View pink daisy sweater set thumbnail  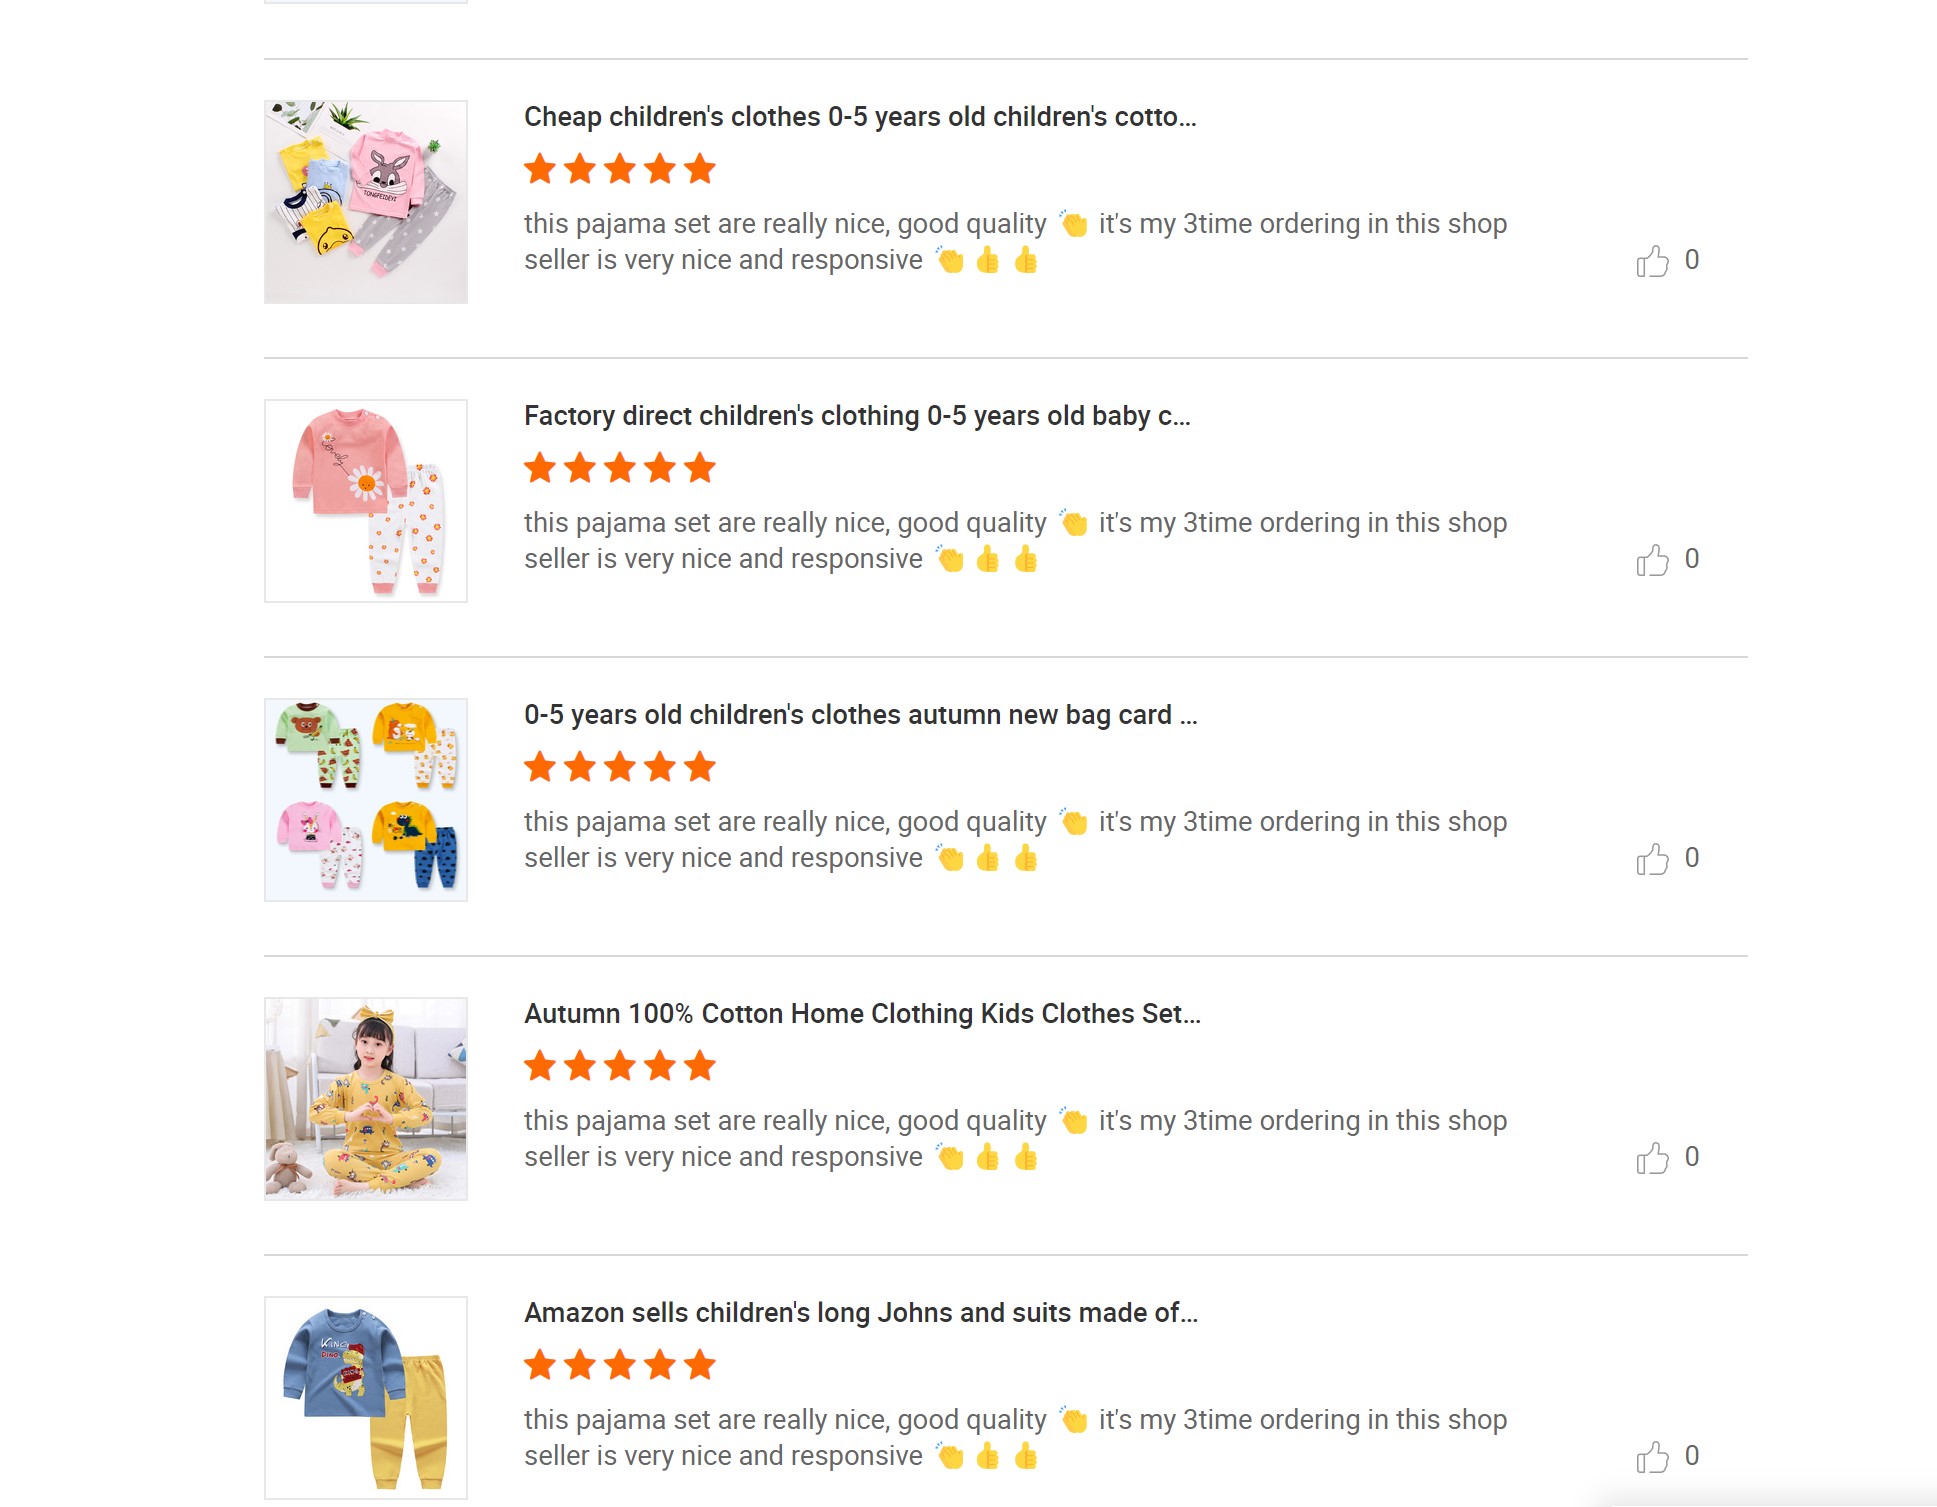click(x=366, y=501)
